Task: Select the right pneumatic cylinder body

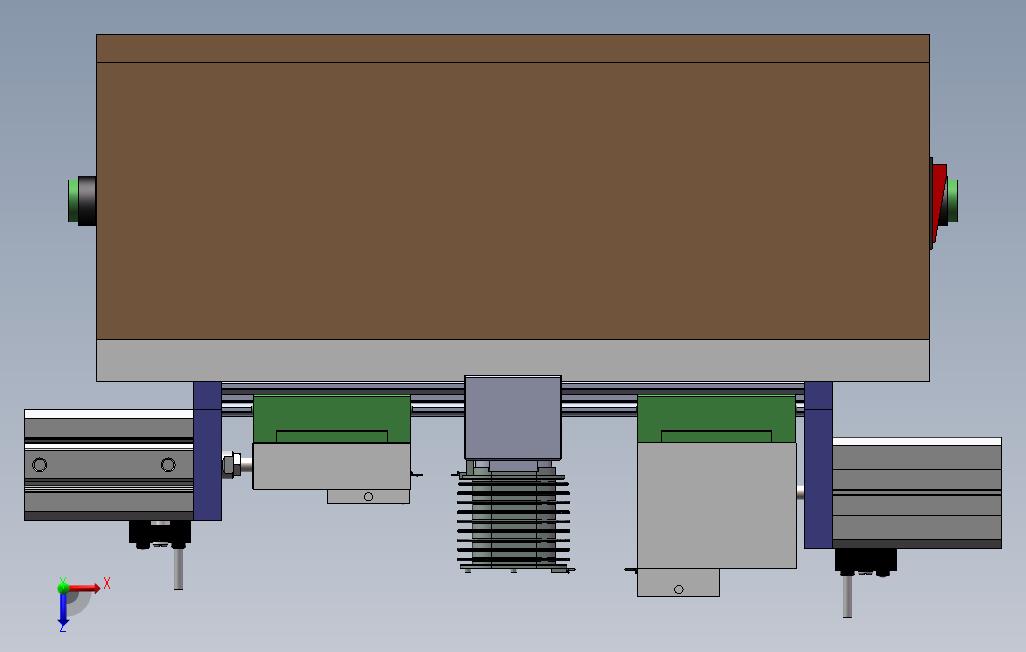Action: 917,493
